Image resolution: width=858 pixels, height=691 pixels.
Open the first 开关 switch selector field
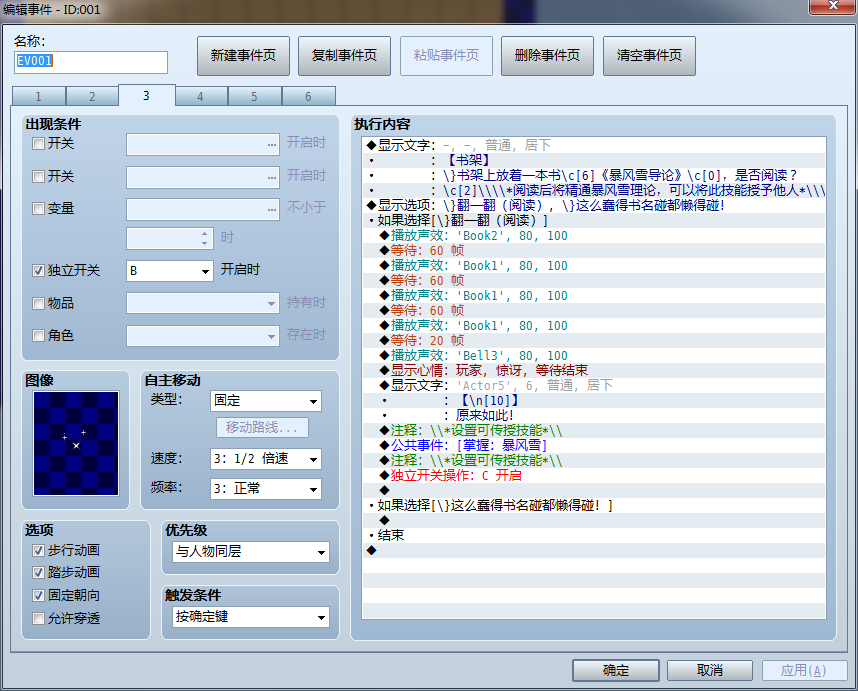(203, 144)
